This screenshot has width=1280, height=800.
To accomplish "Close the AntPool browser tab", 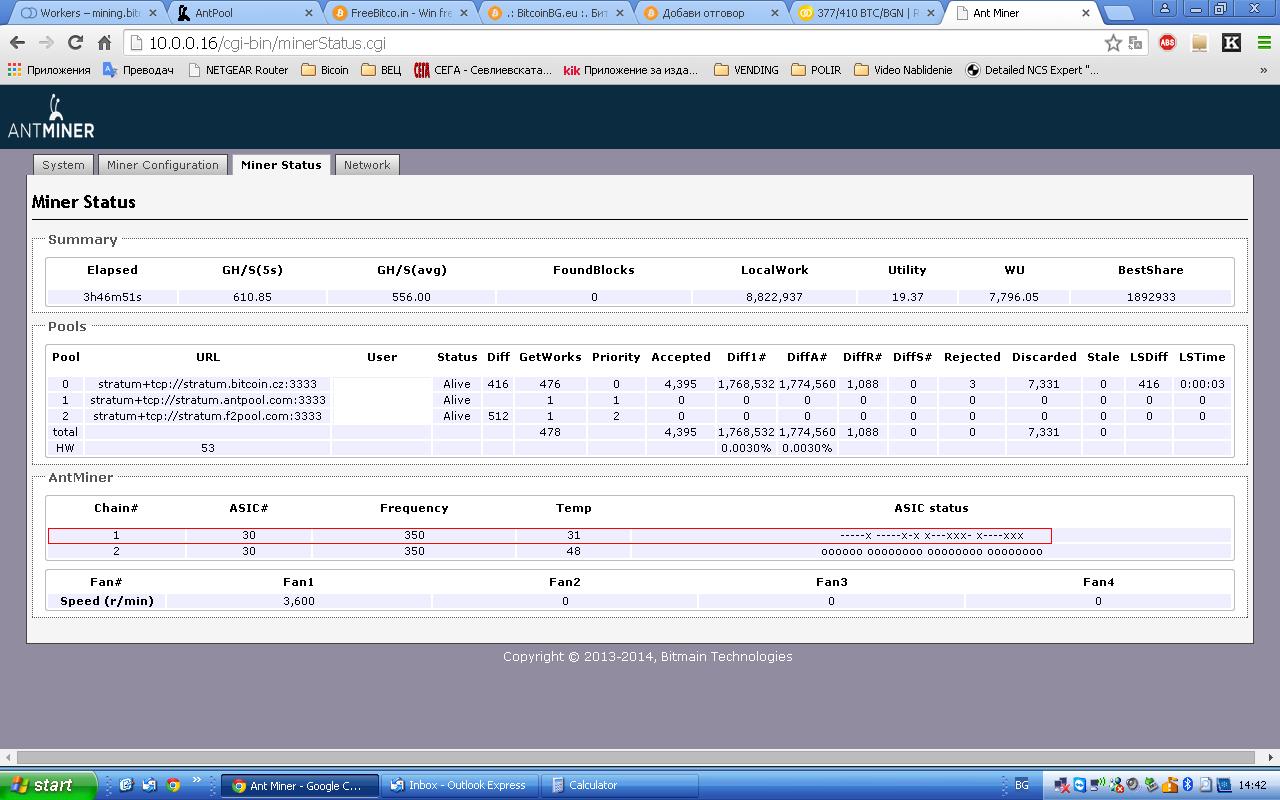I will click(x=308, y=13).
